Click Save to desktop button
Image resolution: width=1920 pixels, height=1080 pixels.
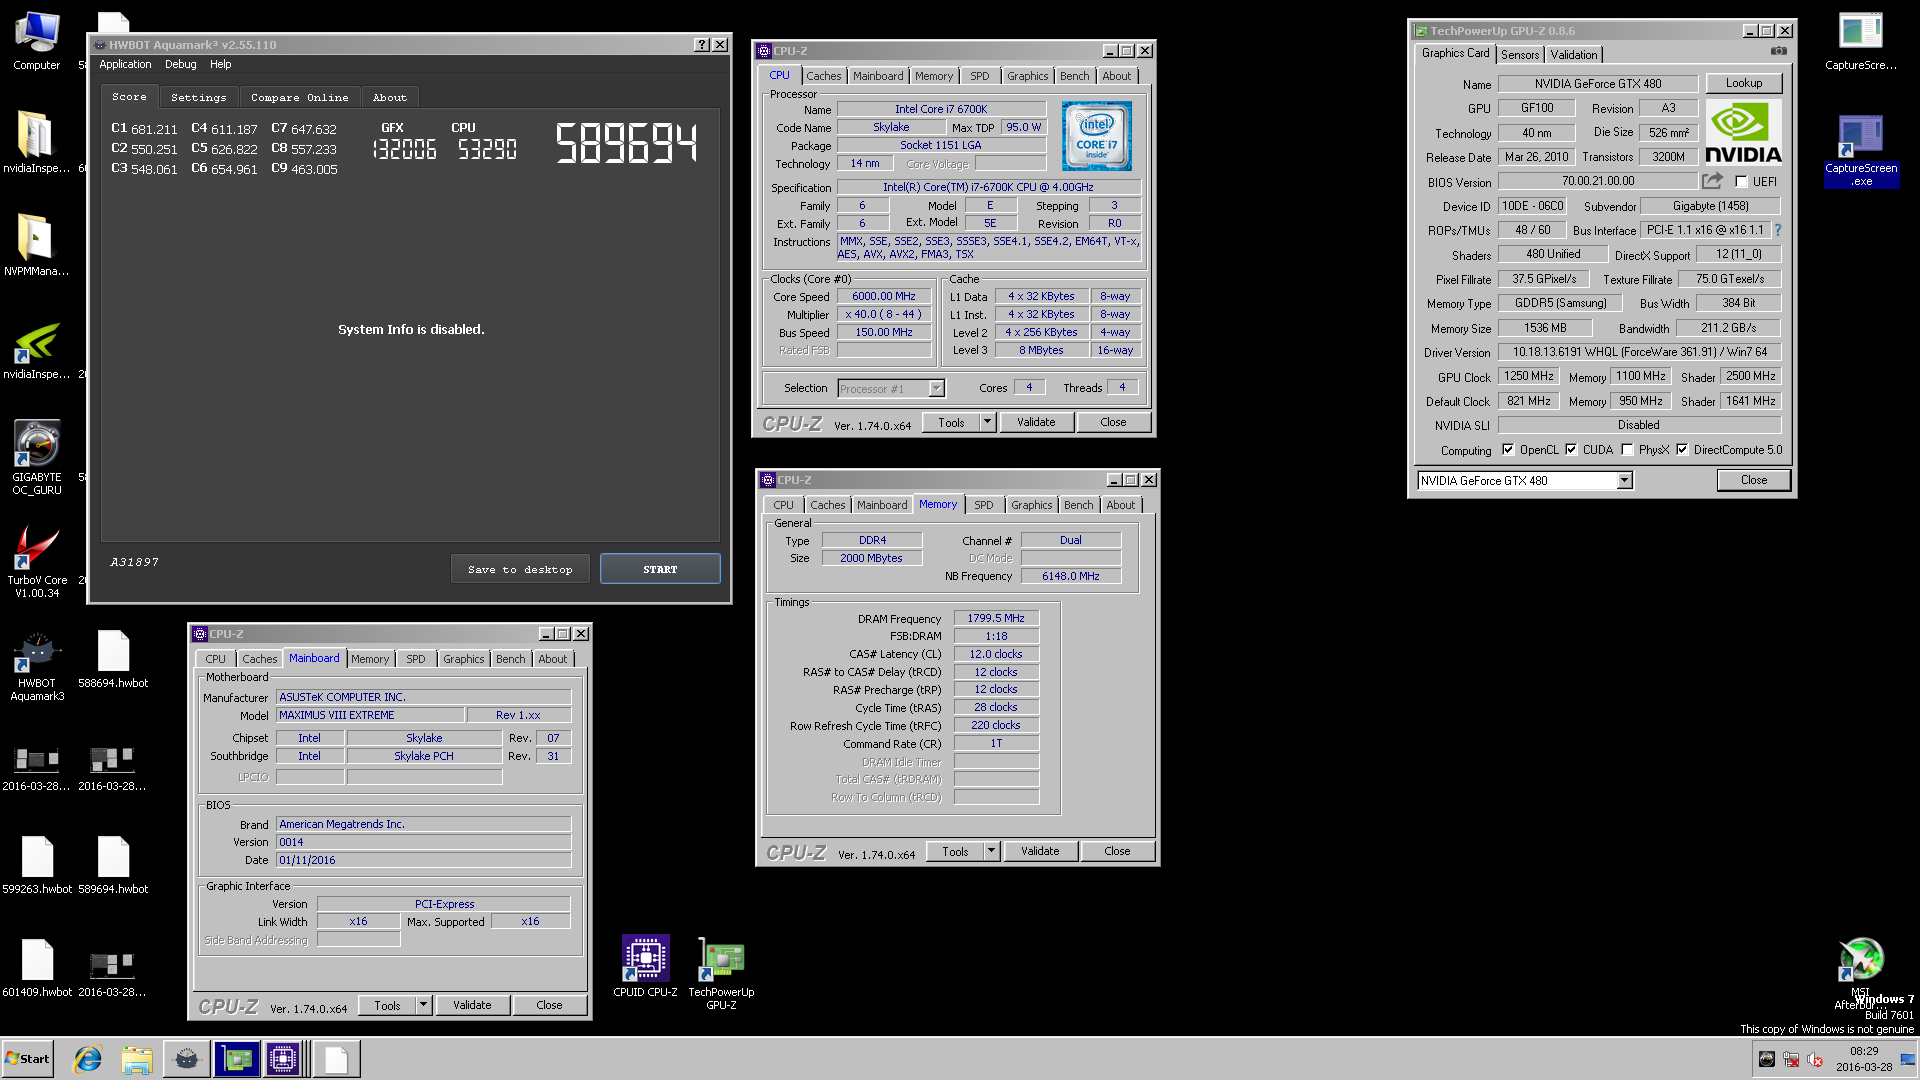(520, 569)
